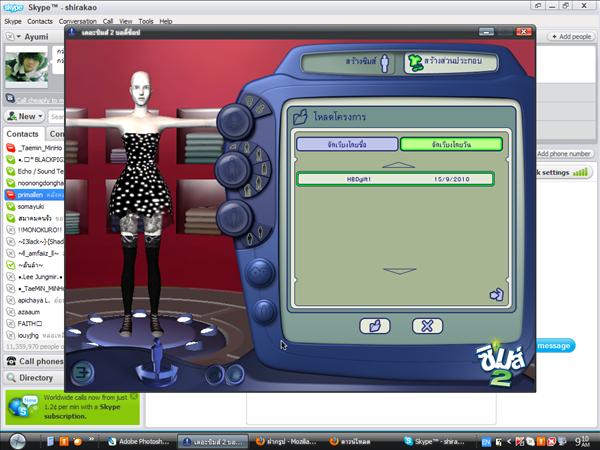Open Tools menu in Skype
The image size is (600, 450).
coord(146,21)
